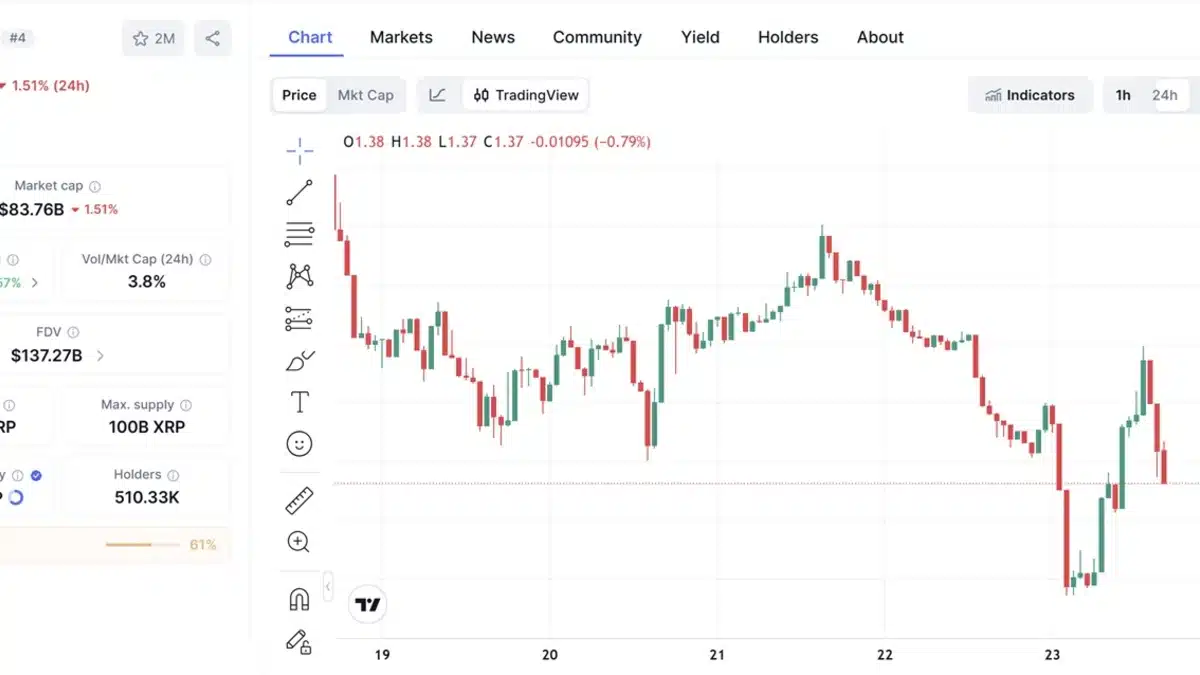Screen dimensions: 1200x675
Task: Select the crosshair cursor tool
Action: [299, 150]
